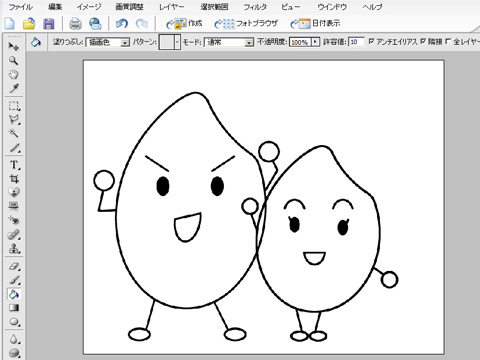This screenshot has height=360, width=480.
Task: Select the Lasso tool
Action: 13,120
